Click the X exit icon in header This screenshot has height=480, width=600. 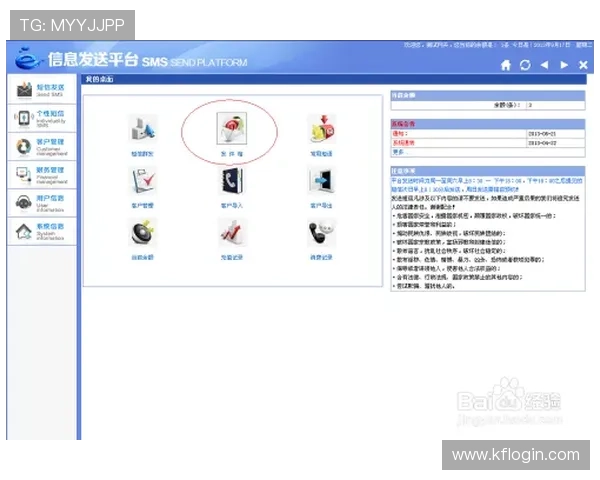pyautogui.click(x=583, y=65)
